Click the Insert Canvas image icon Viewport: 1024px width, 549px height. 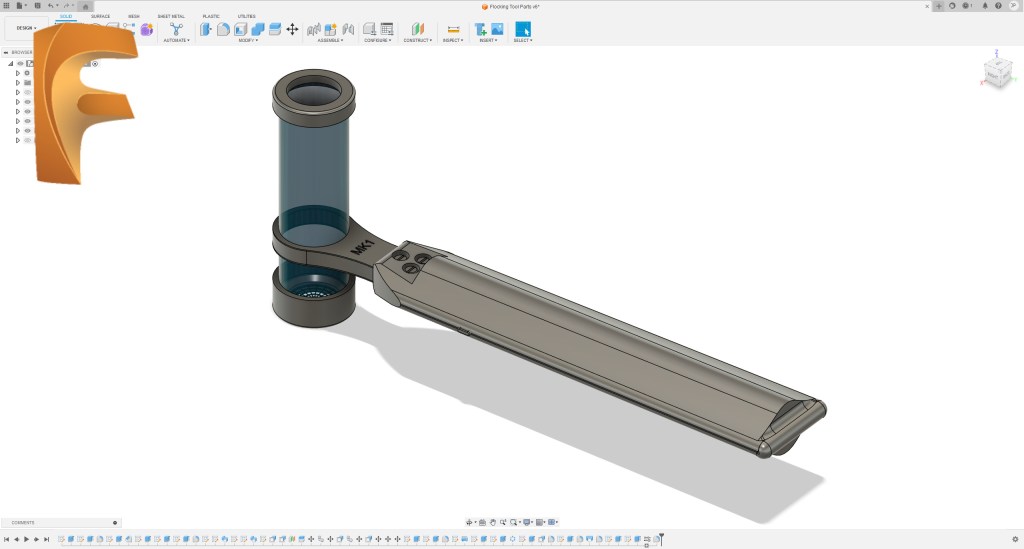[x=497, y=29]
